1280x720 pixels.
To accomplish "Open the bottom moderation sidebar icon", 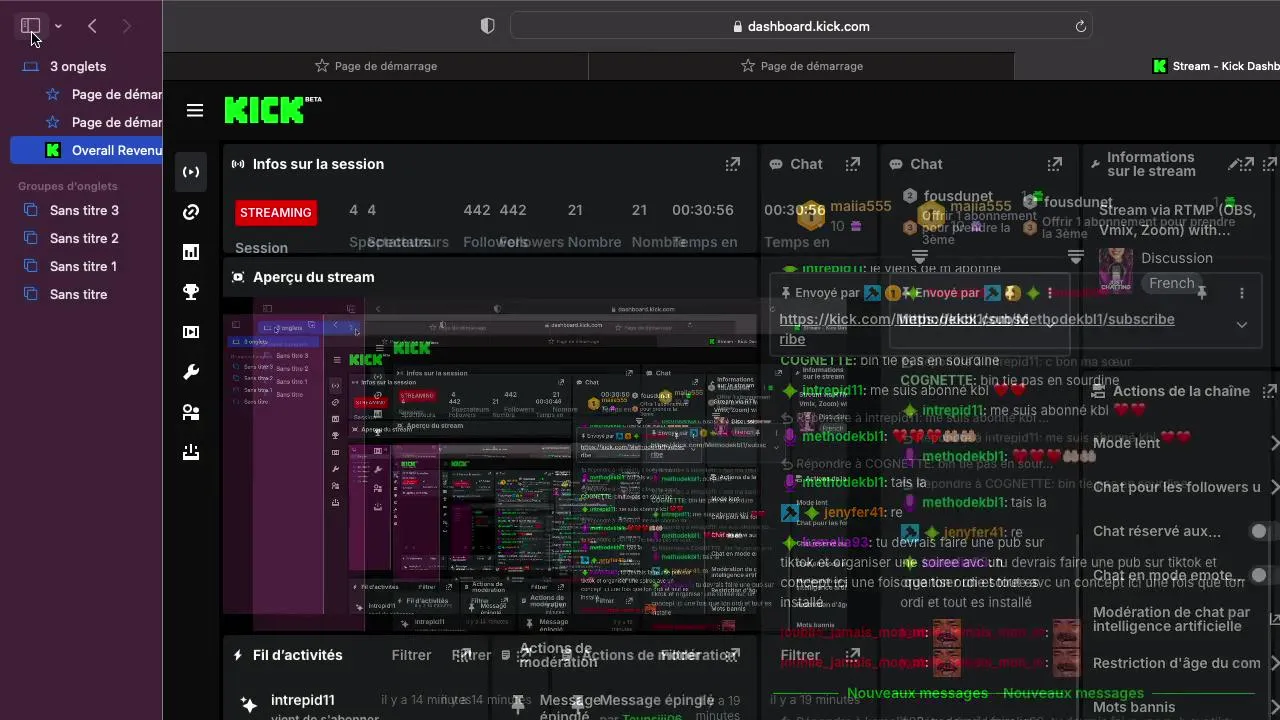I will pyautogui.click(x=191, y=452).
